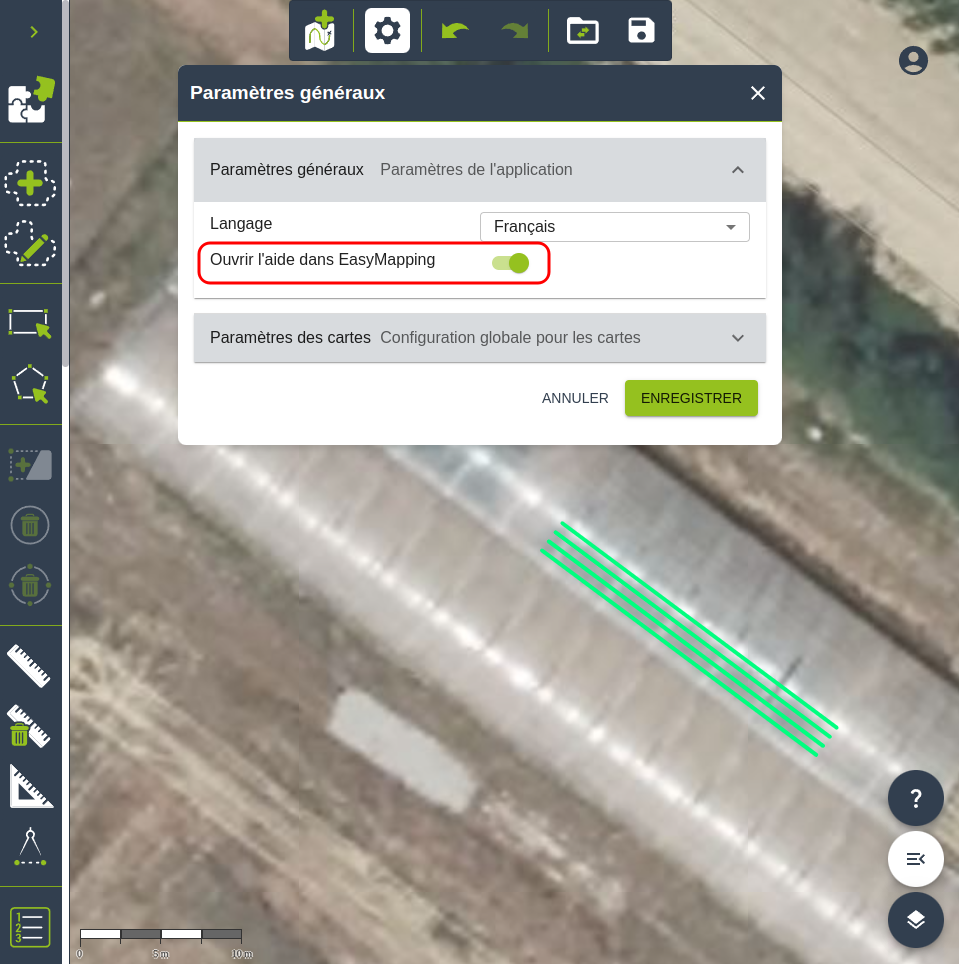Choose the ruler measure tool
This screenshot has height=964, width=959.
30,666
